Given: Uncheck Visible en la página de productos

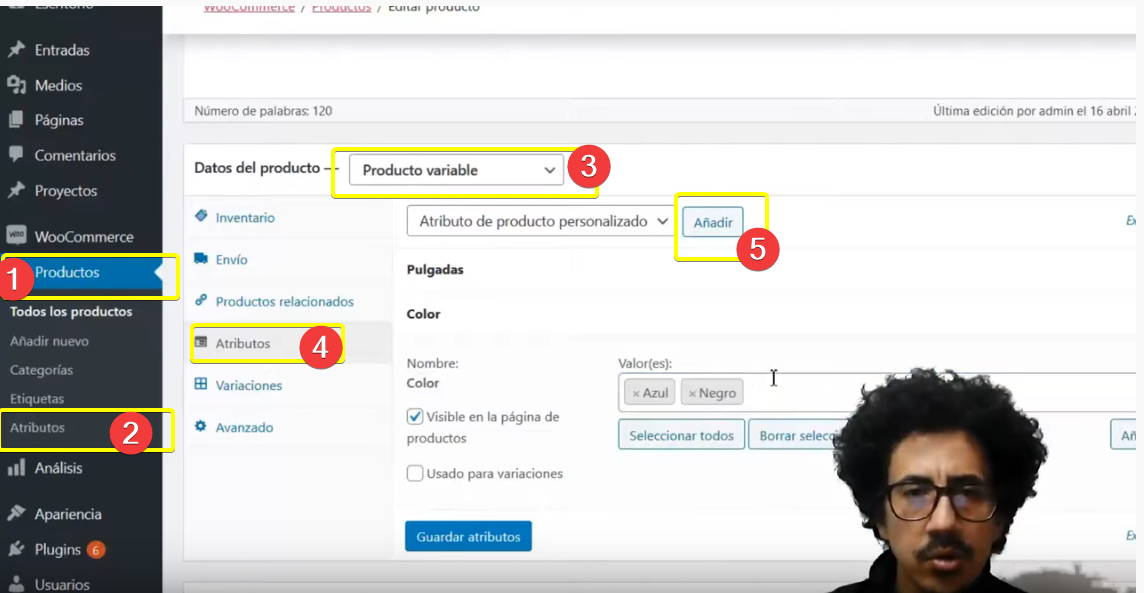Looking at the screenshot, I should (x=414, y=416).
